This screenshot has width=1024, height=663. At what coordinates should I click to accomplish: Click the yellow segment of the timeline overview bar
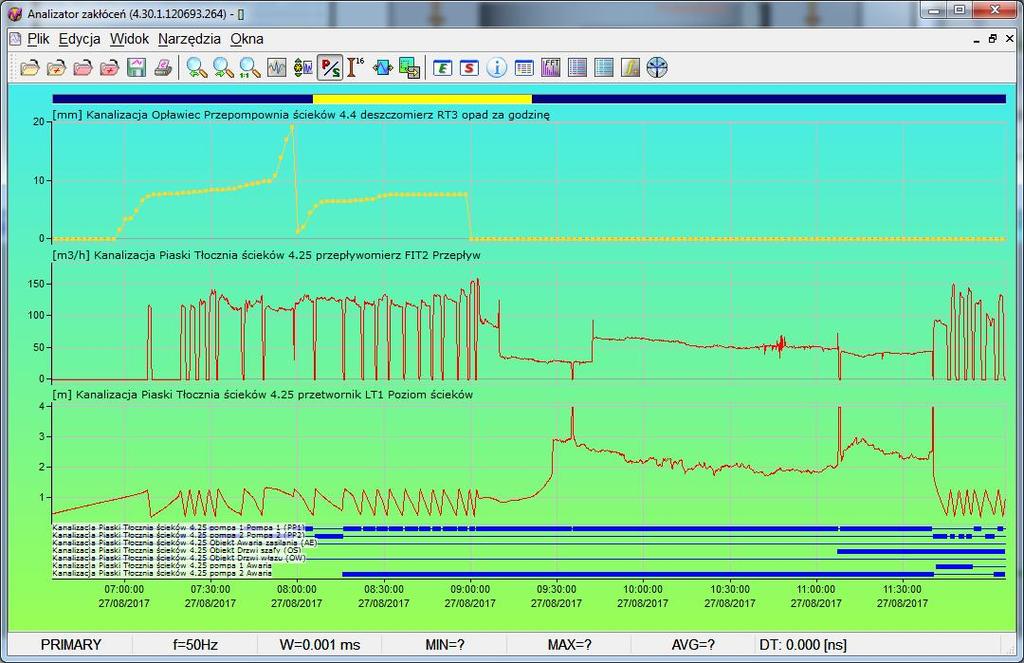[423, 99]
